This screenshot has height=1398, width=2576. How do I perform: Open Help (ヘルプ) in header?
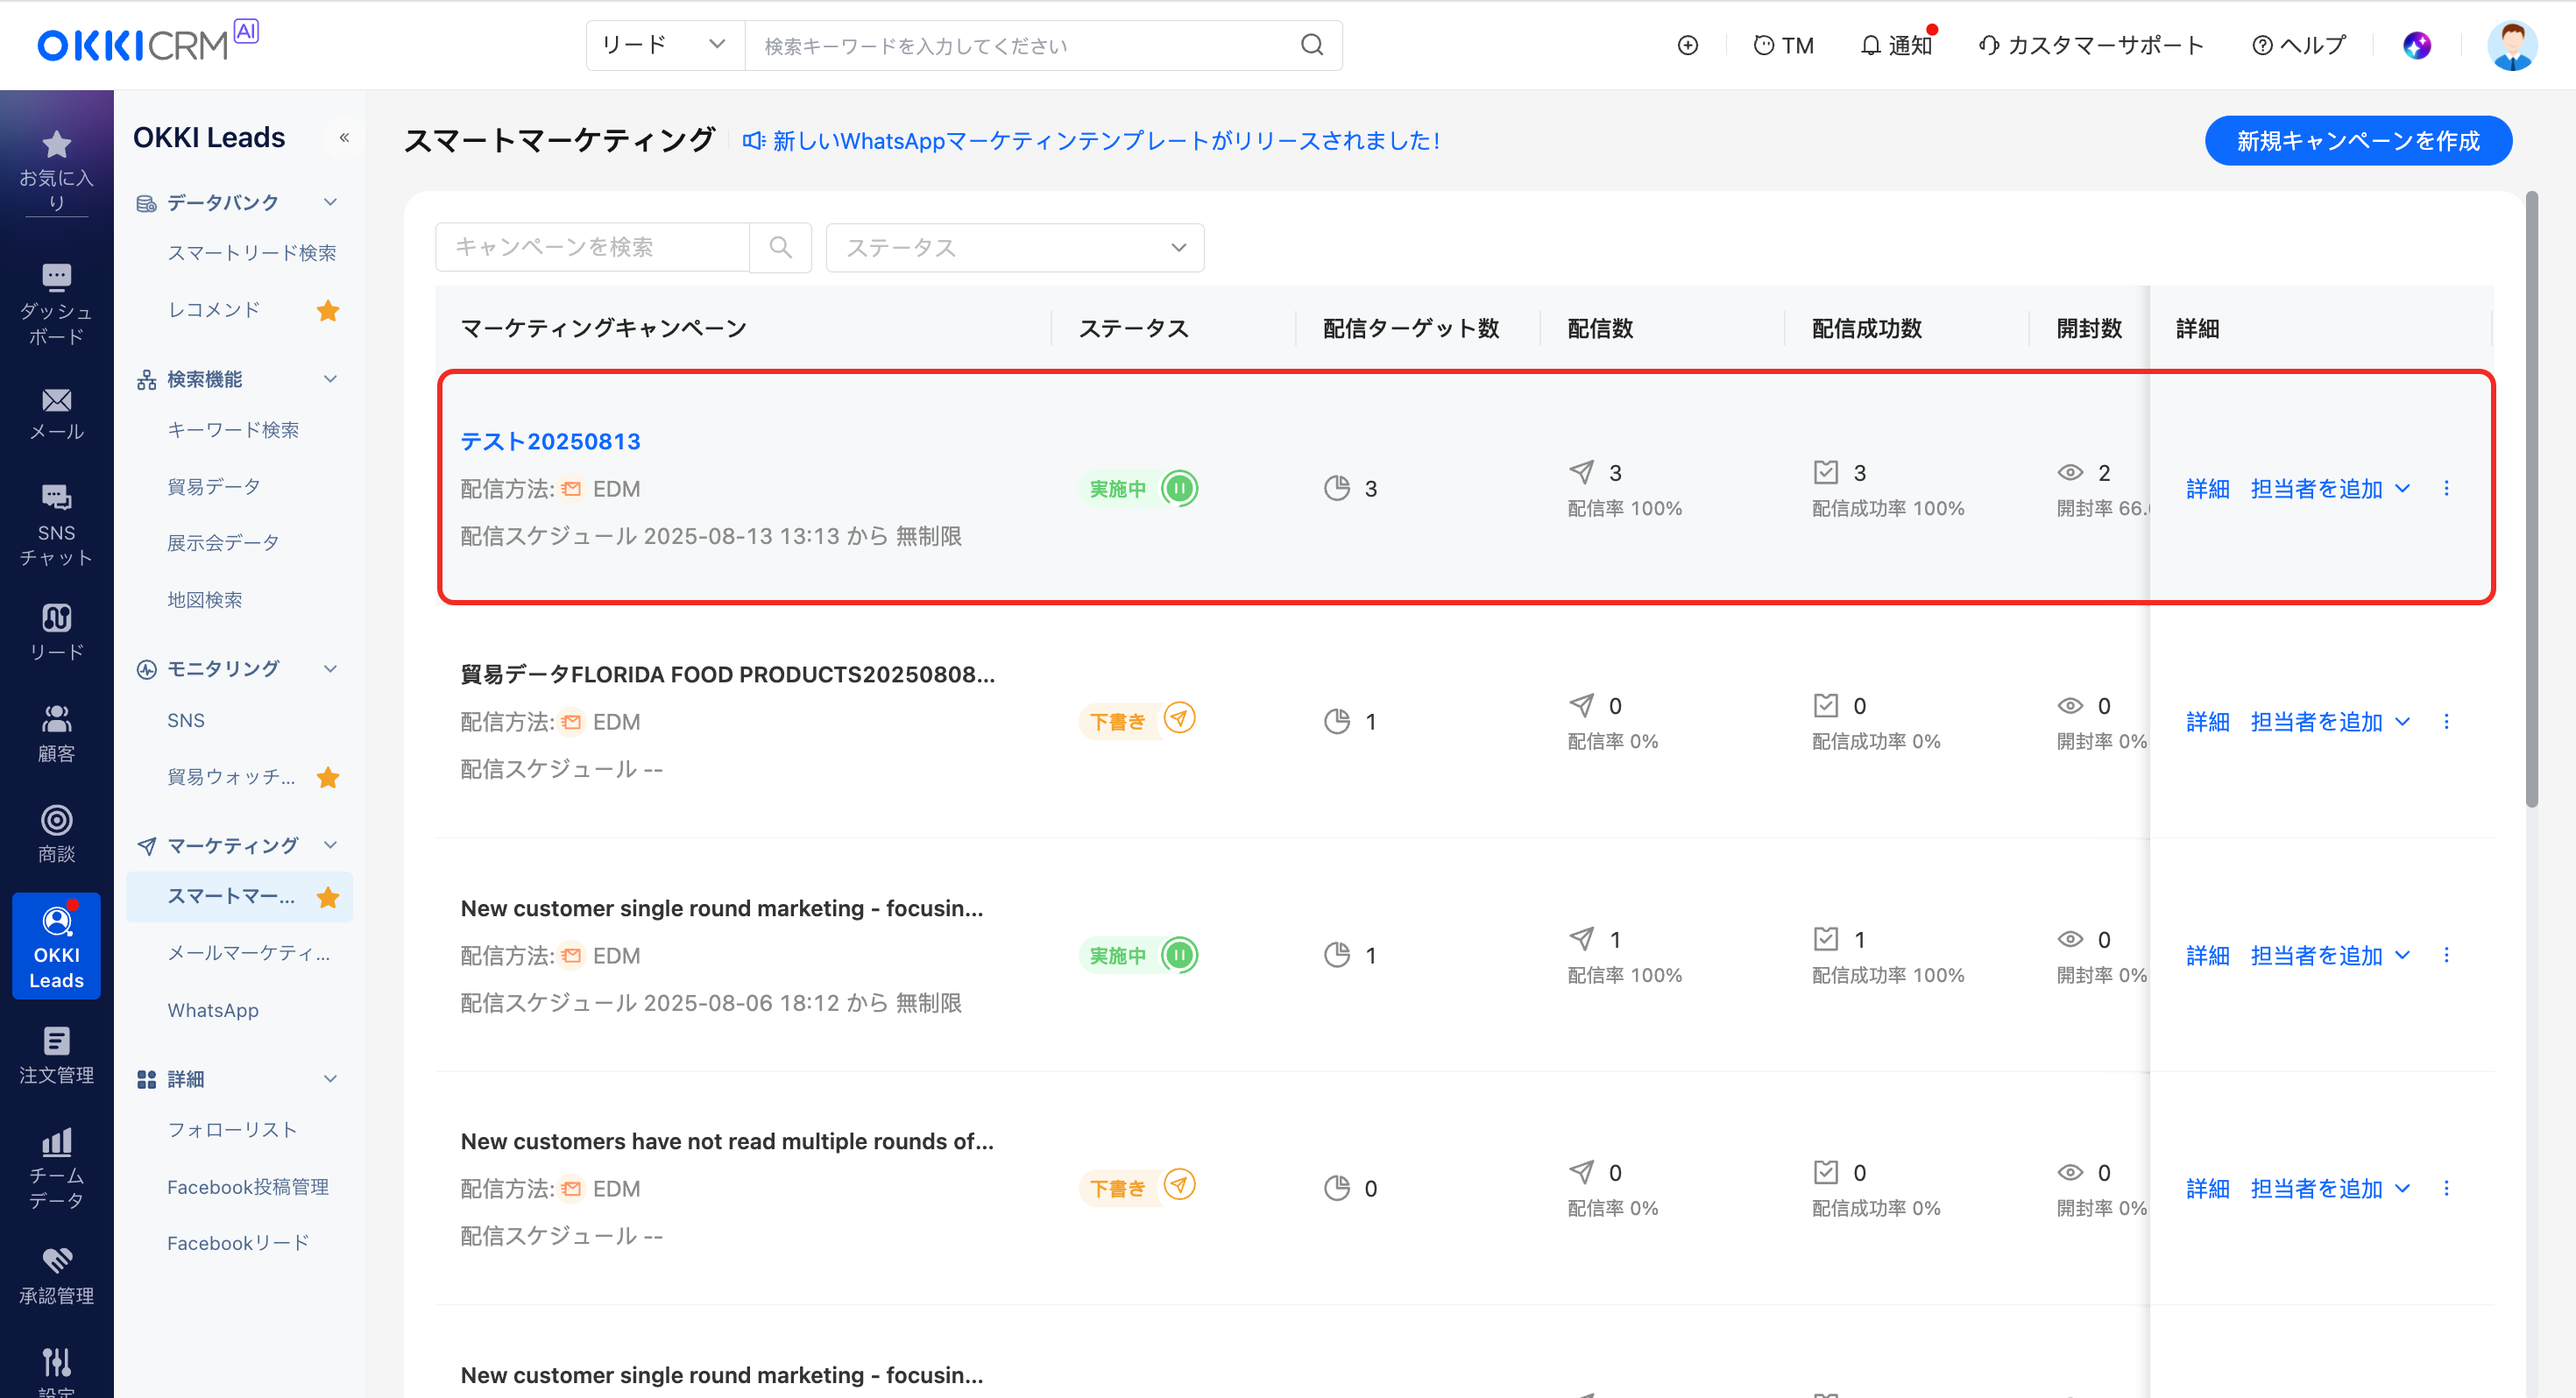(x=2298, y=45)
